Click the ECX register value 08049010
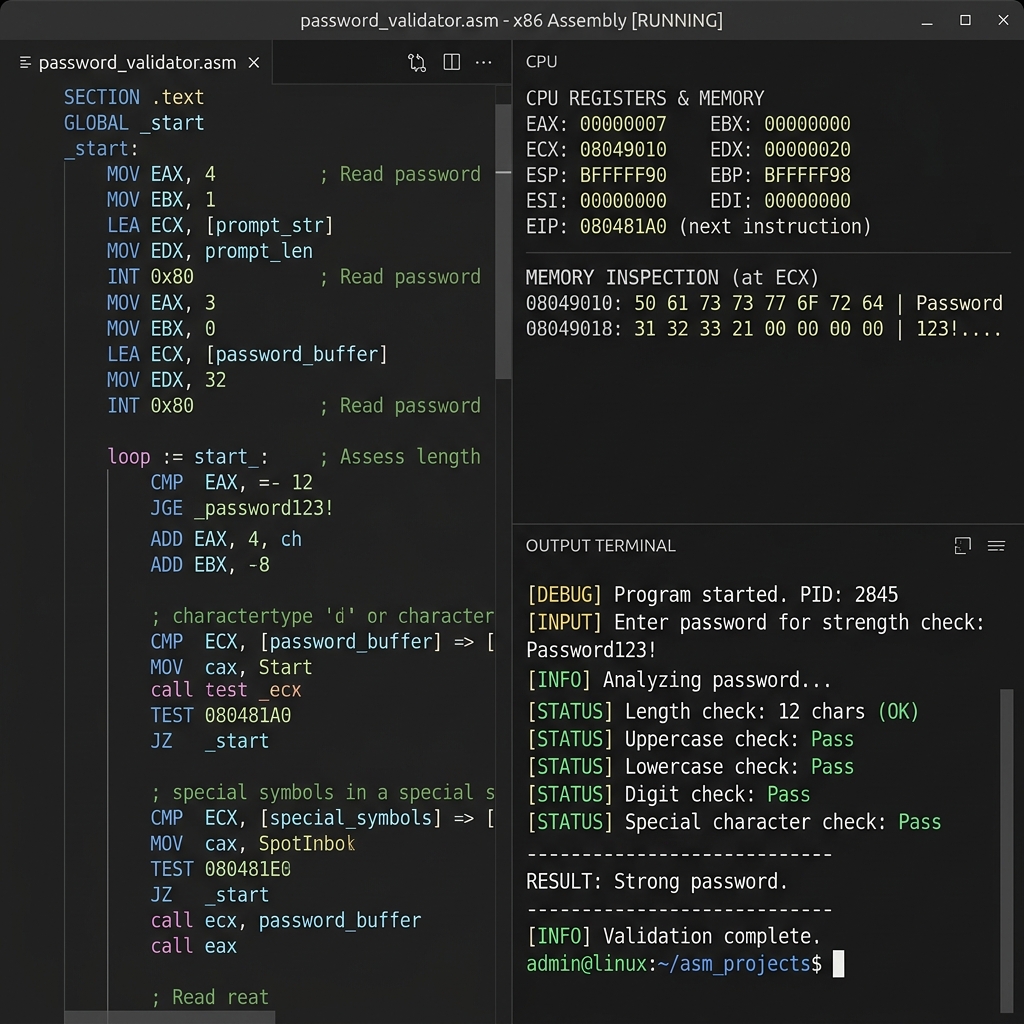The width and height of the screenshot is (1024, 1024). [x=623, y=150]
